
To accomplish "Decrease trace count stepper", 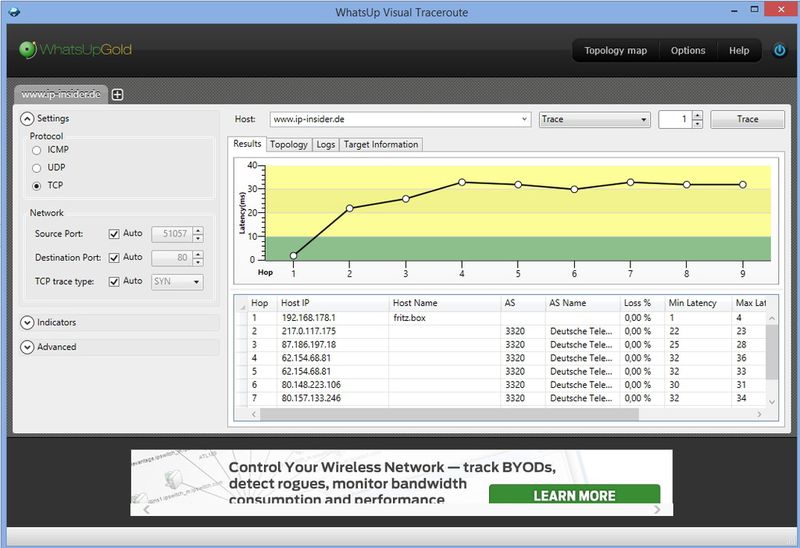I will tap(698, 124).
